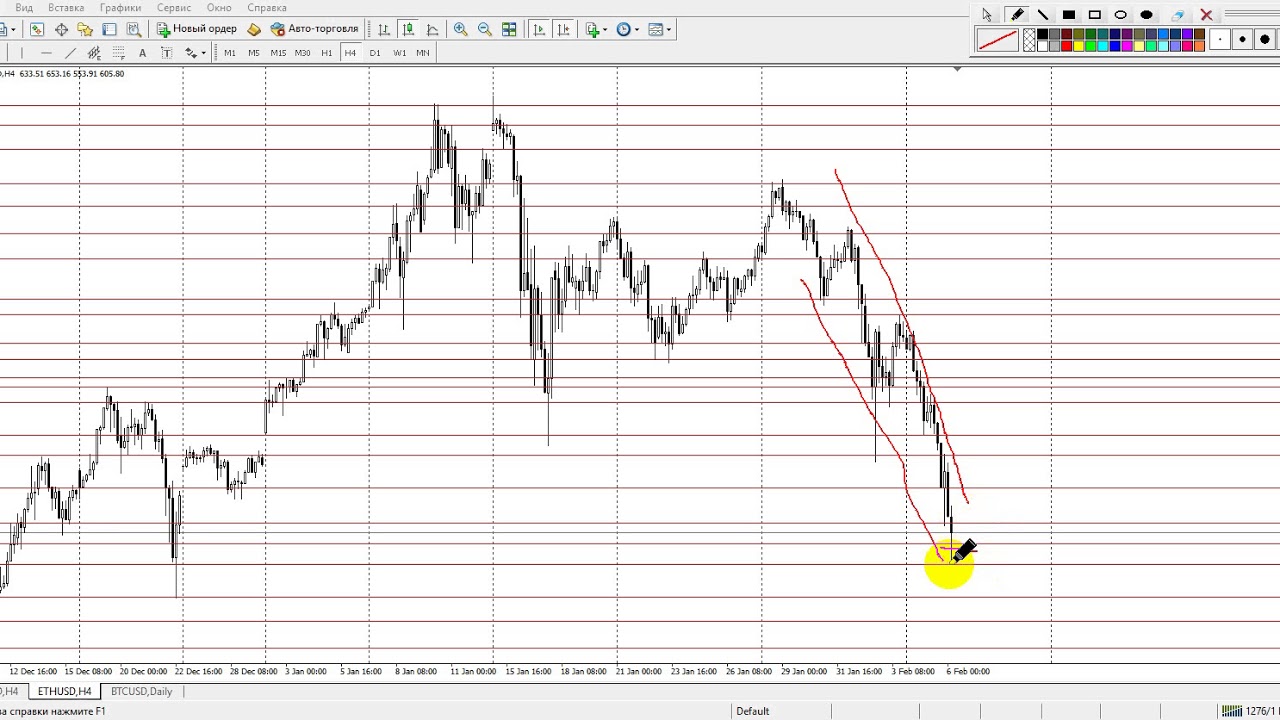Image resolution: width=1280 pixels, height=720 pixels.
Task: Tile chart windows icon
Action: click(x=509, y=30)
